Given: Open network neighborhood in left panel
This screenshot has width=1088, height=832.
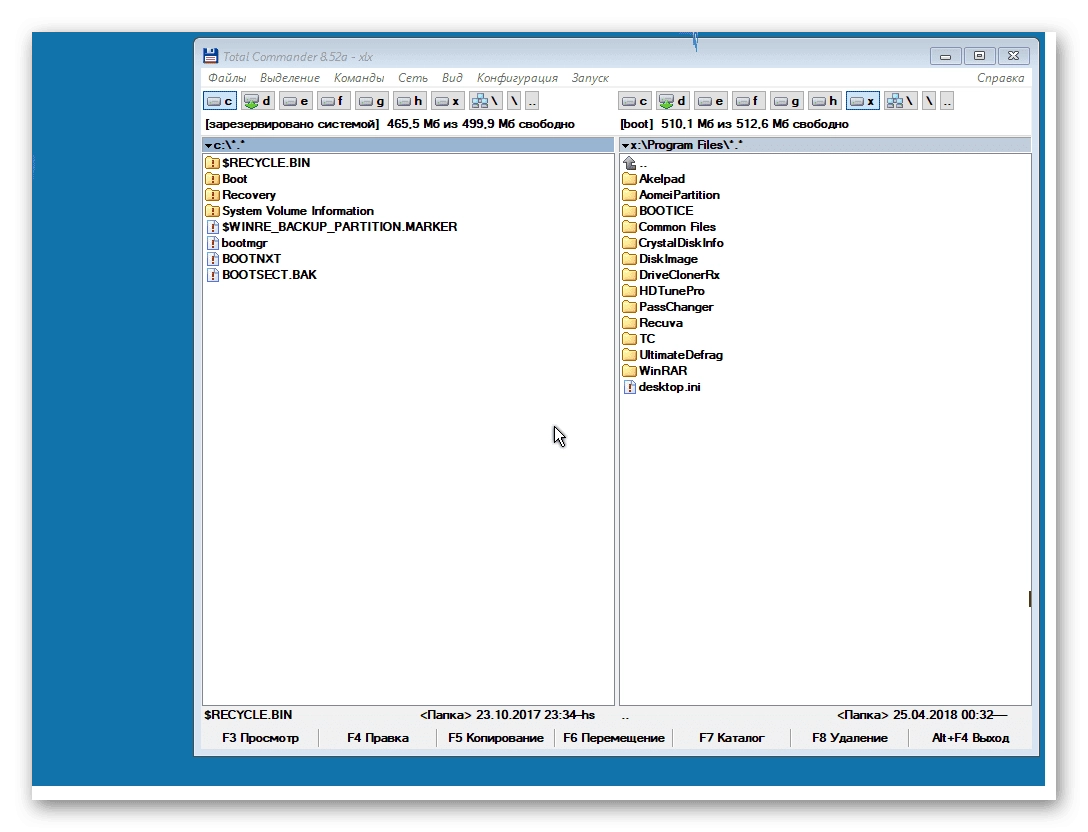Looking at the screenshot, I should pyautogui.click(x=486, y=101).
